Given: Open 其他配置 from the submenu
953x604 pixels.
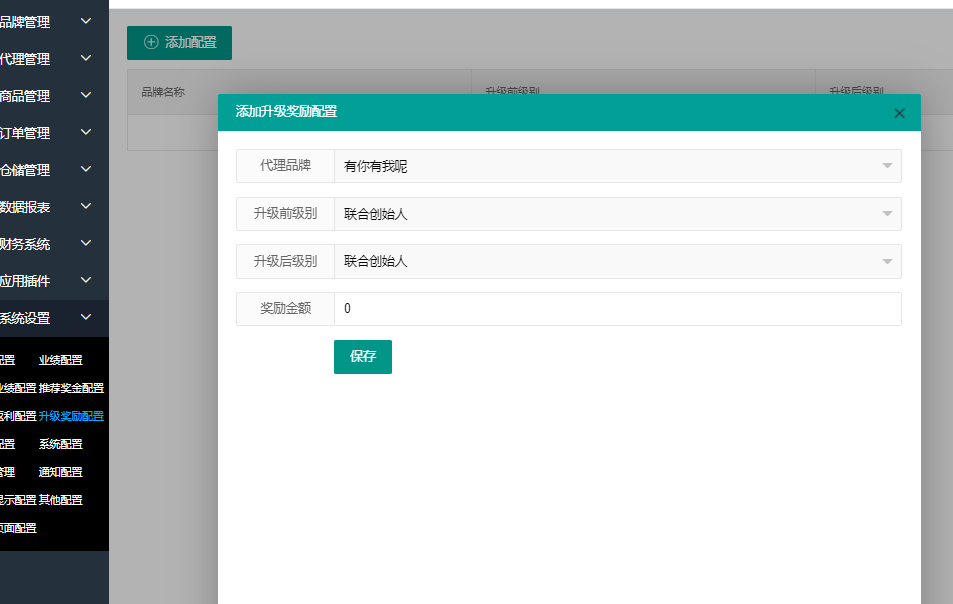Looking at the screenshot, I should click(x=60, y=500).
